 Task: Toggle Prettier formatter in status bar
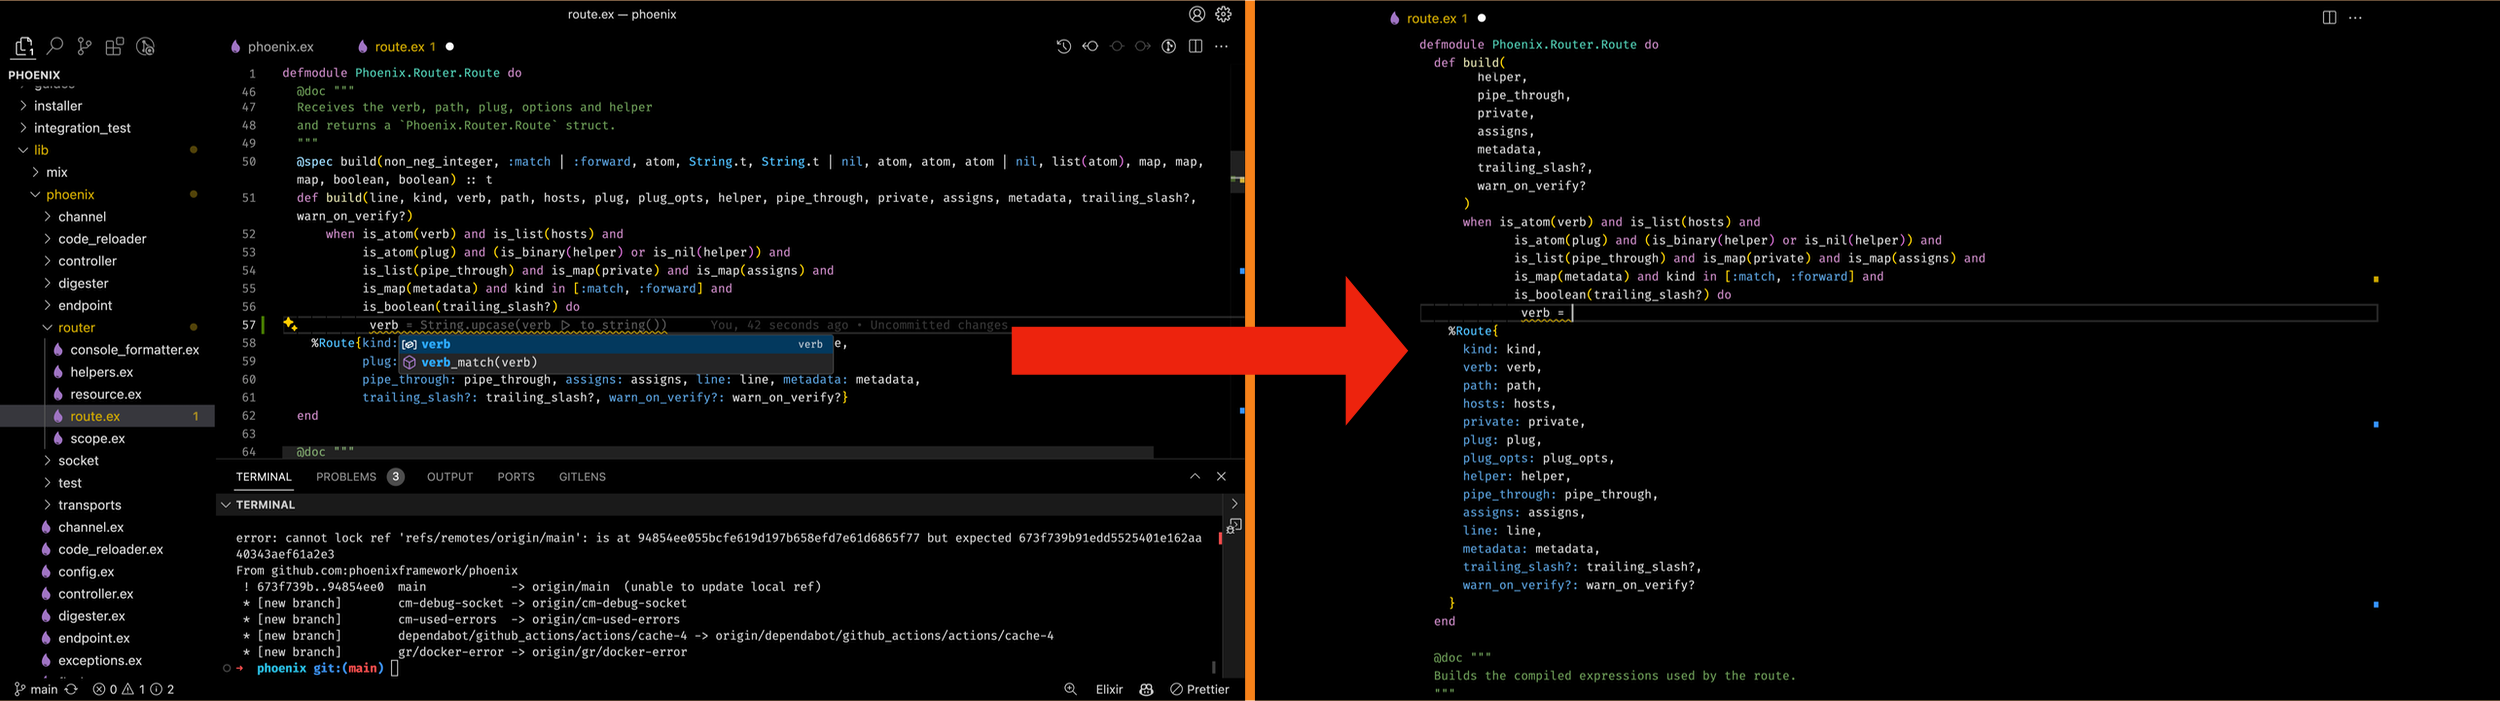pyautogui.click(x=1200, y=689)
